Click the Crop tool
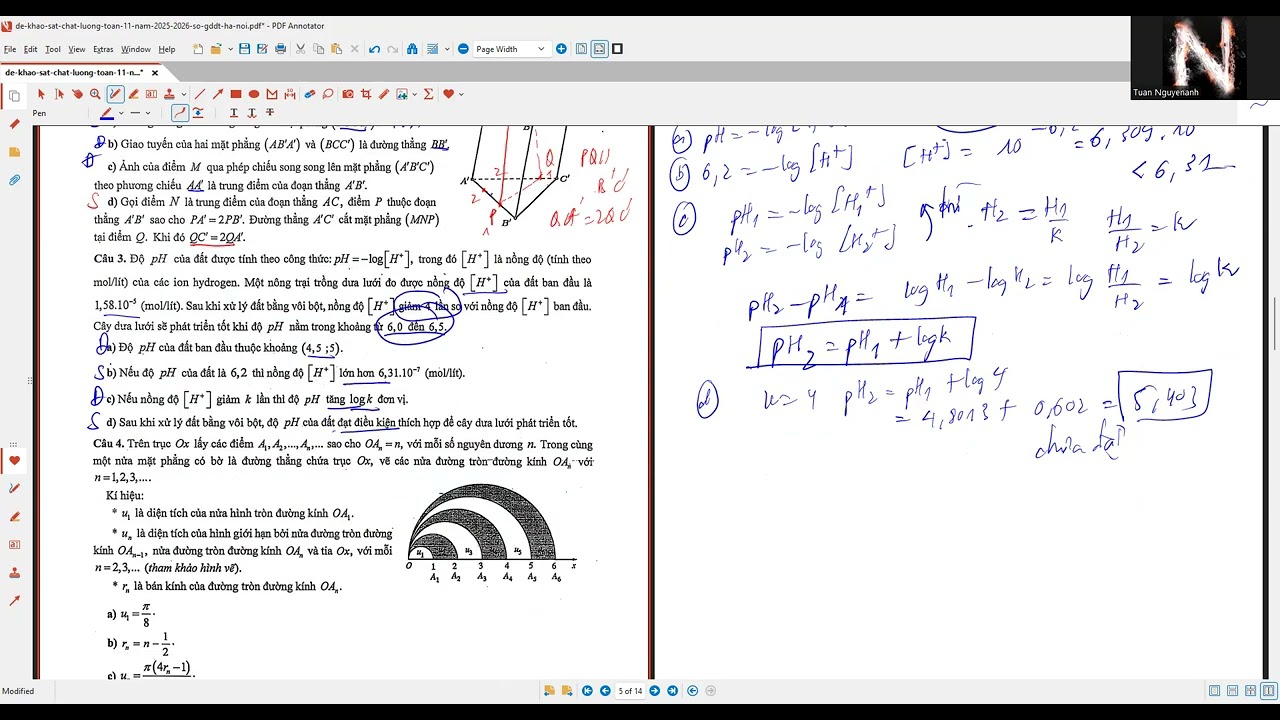 pos(366,94)
